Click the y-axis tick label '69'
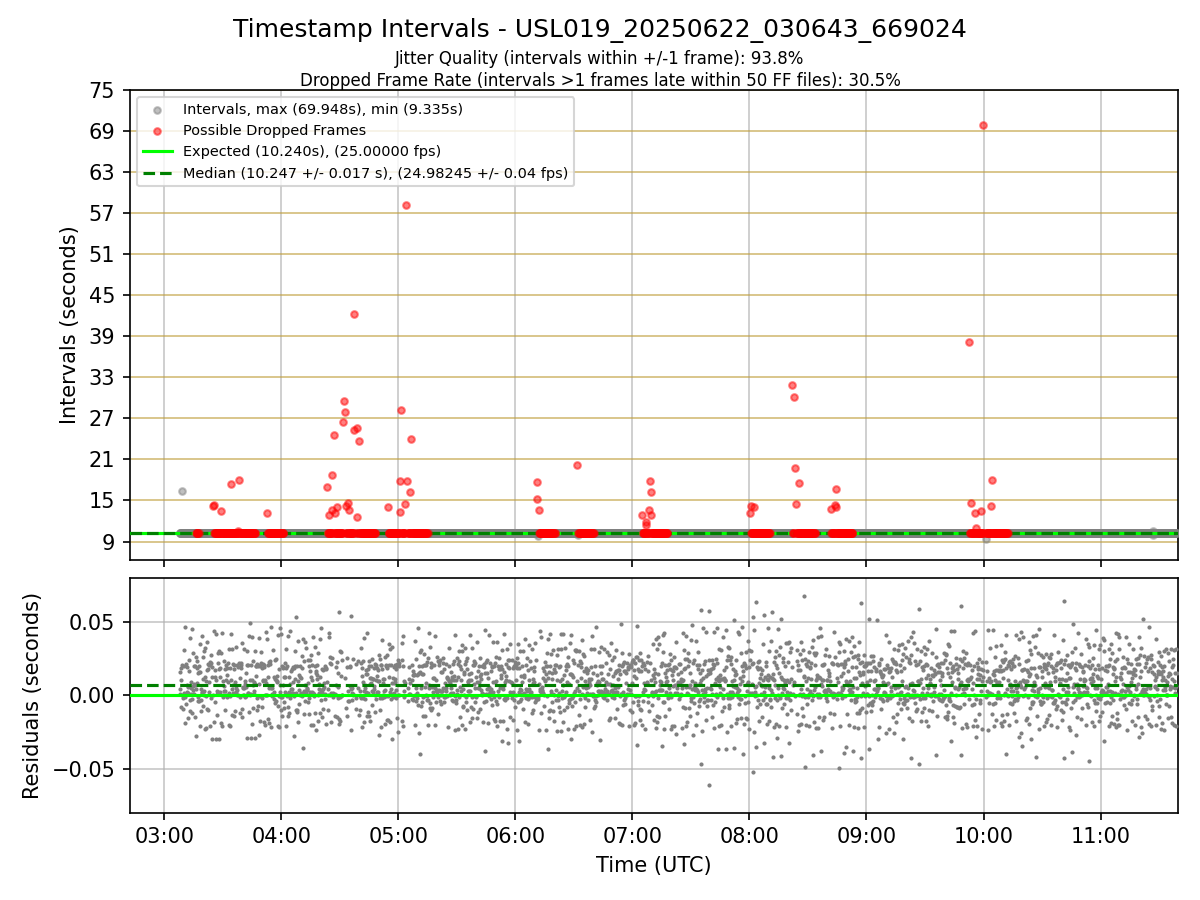 click(103, 131)
